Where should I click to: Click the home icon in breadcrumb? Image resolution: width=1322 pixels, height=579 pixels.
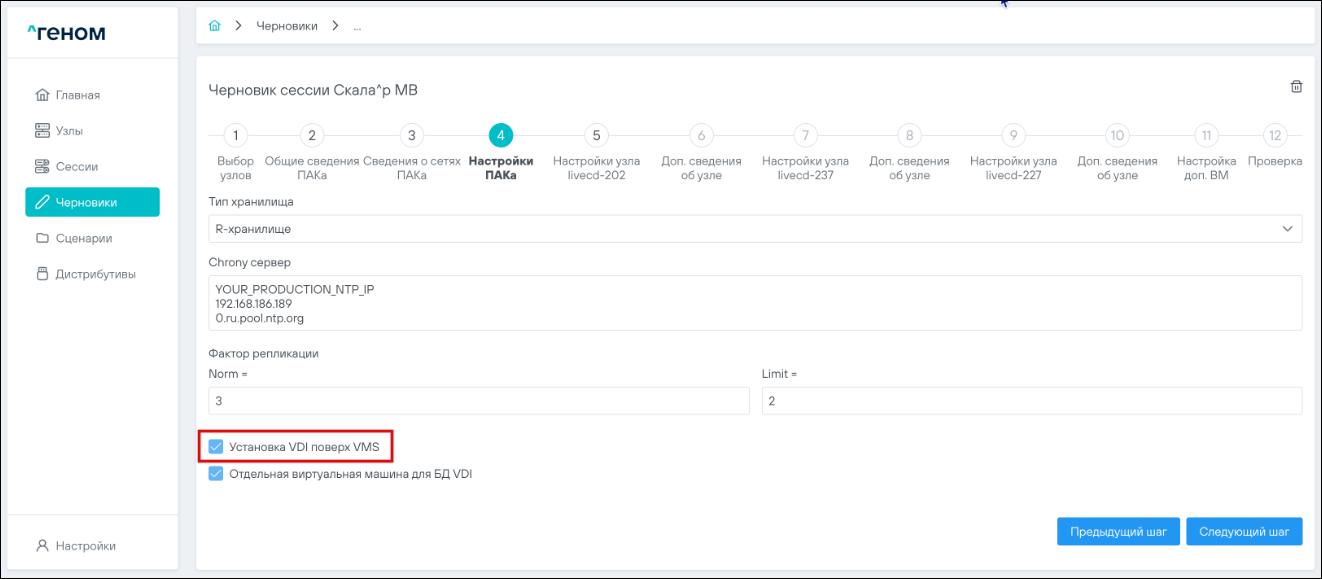213,26
